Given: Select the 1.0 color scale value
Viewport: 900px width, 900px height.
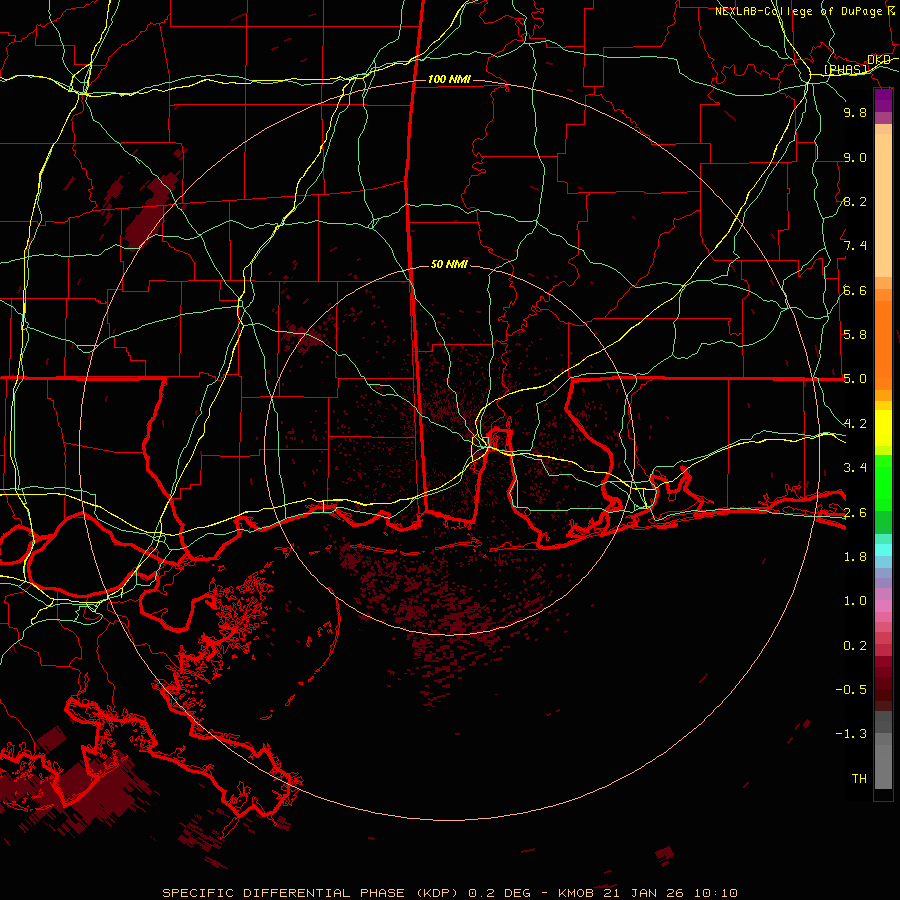Looking at the screenshot, I should click(855, 601).
